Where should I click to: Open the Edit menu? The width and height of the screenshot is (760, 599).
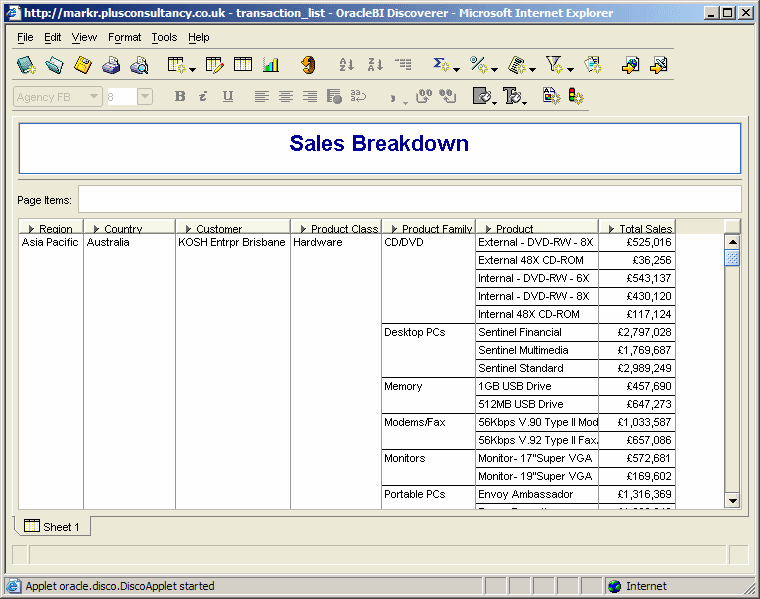(x=52, y=37)
